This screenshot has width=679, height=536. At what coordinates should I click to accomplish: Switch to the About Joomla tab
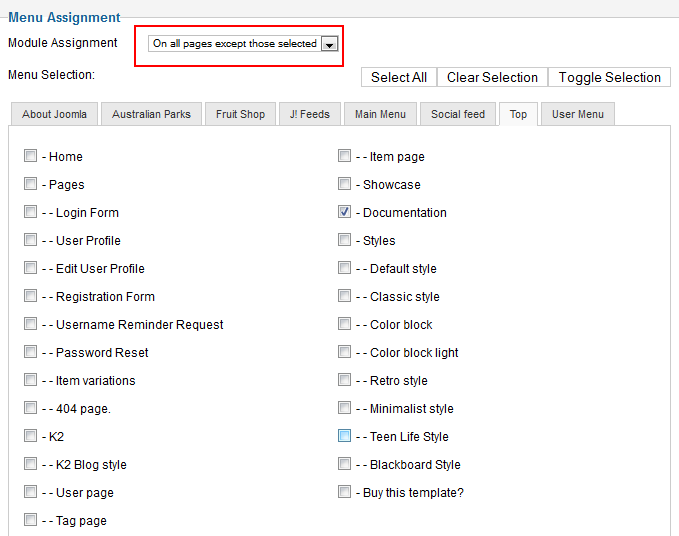point(55,114)
